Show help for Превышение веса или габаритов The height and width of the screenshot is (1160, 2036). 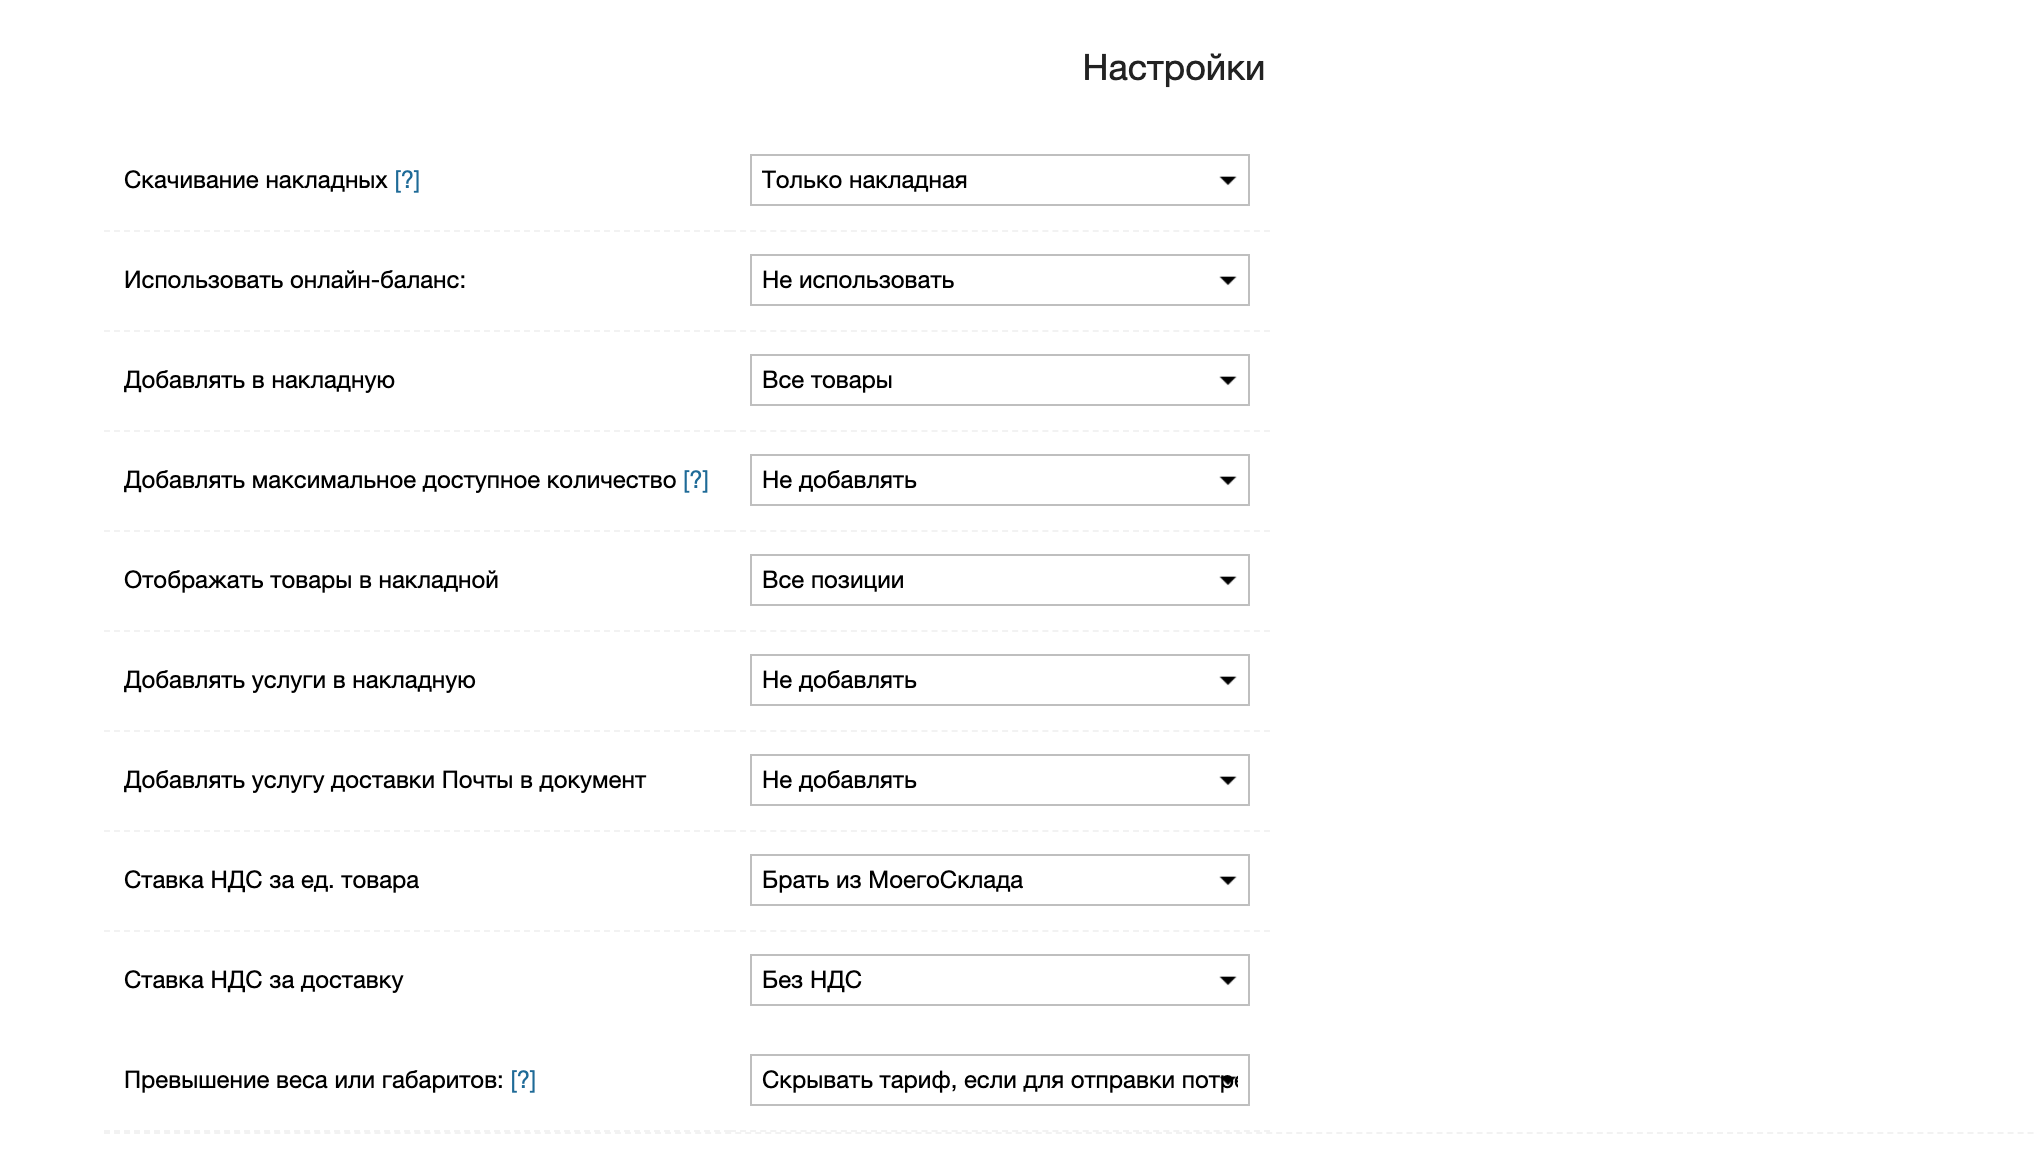pyautogui.click(x=523, y=1080)
